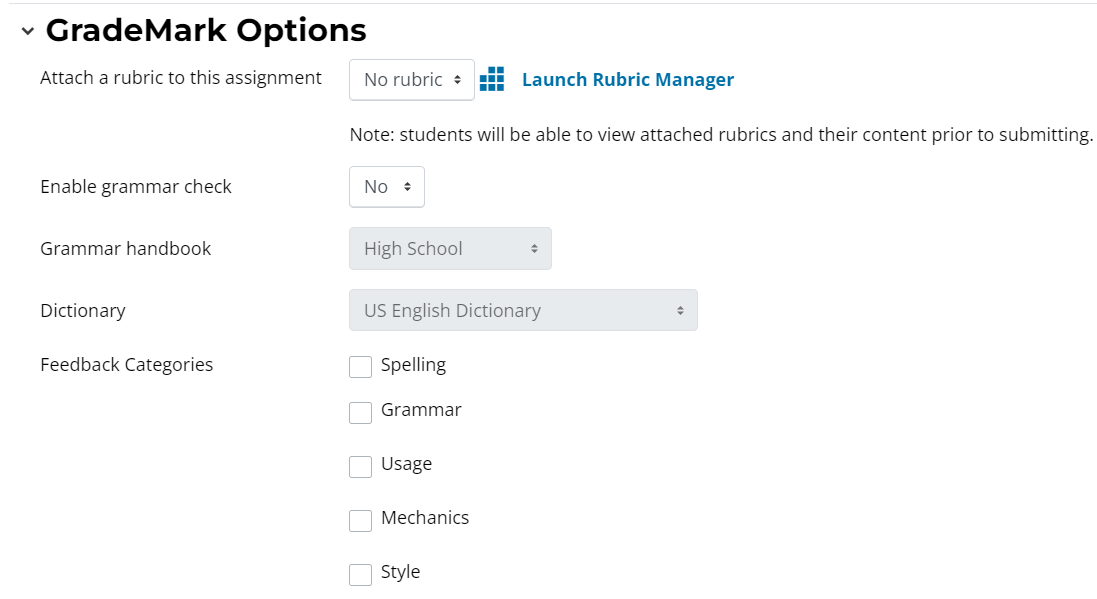
Task: Tick the Grammar feedback category checkbox
Action: click(360, 412)
